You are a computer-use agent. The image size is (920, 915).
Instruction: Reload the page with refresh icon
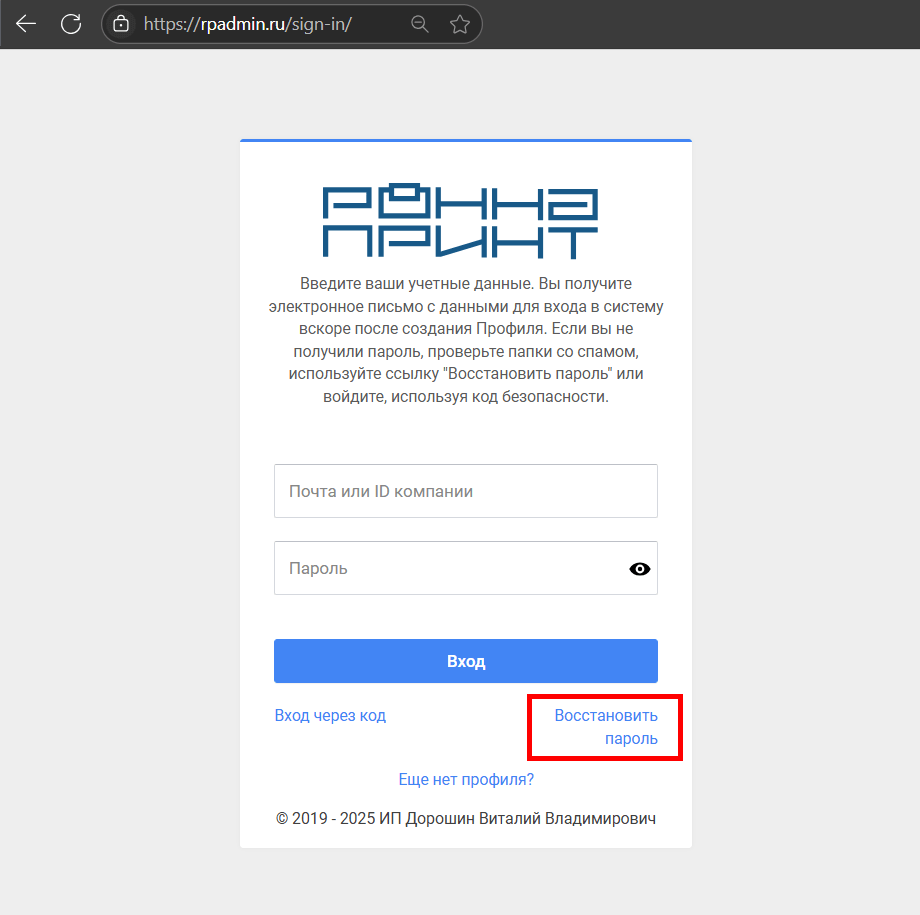[x=72, y=24]
